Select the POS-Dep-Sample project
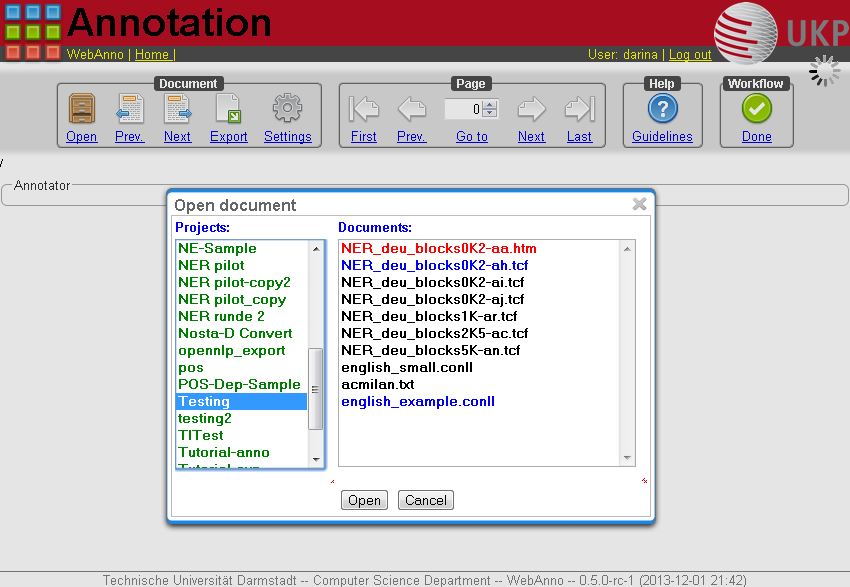Viewport: 850px width, 587px height. (242, 384)
